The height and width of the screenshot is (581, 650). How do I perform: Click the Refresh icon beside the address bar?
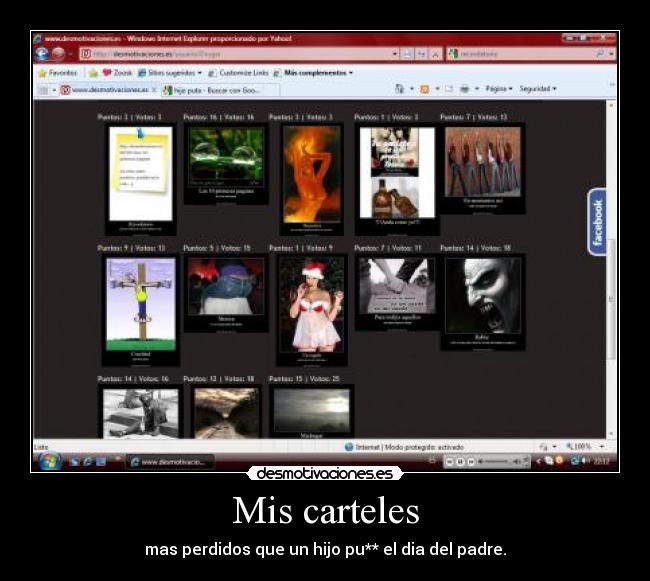422,54
